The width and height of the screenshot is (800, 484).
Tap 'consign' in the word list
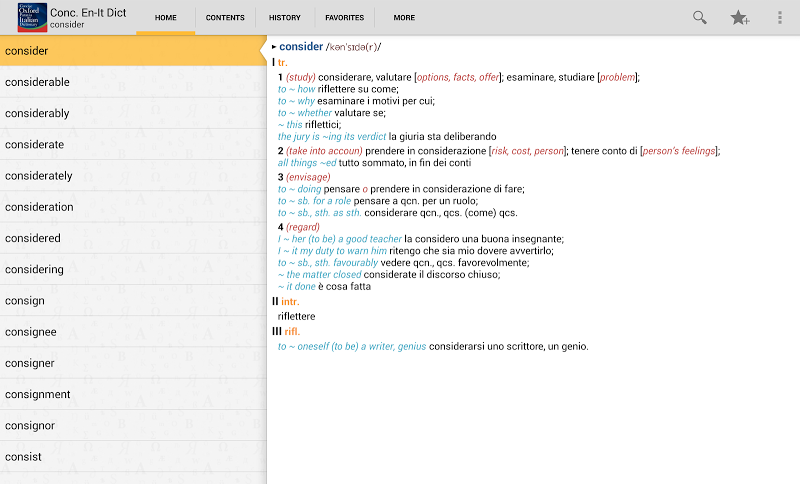(133, 300)
